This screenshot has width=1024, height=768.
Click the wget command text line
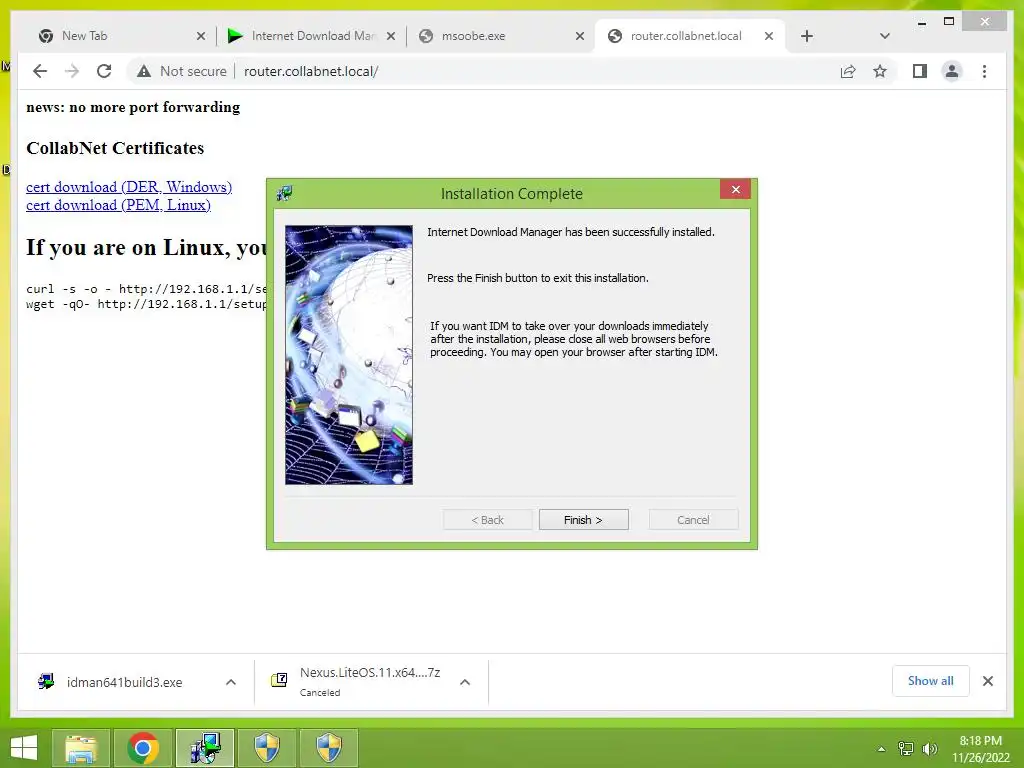click(146, 304)
